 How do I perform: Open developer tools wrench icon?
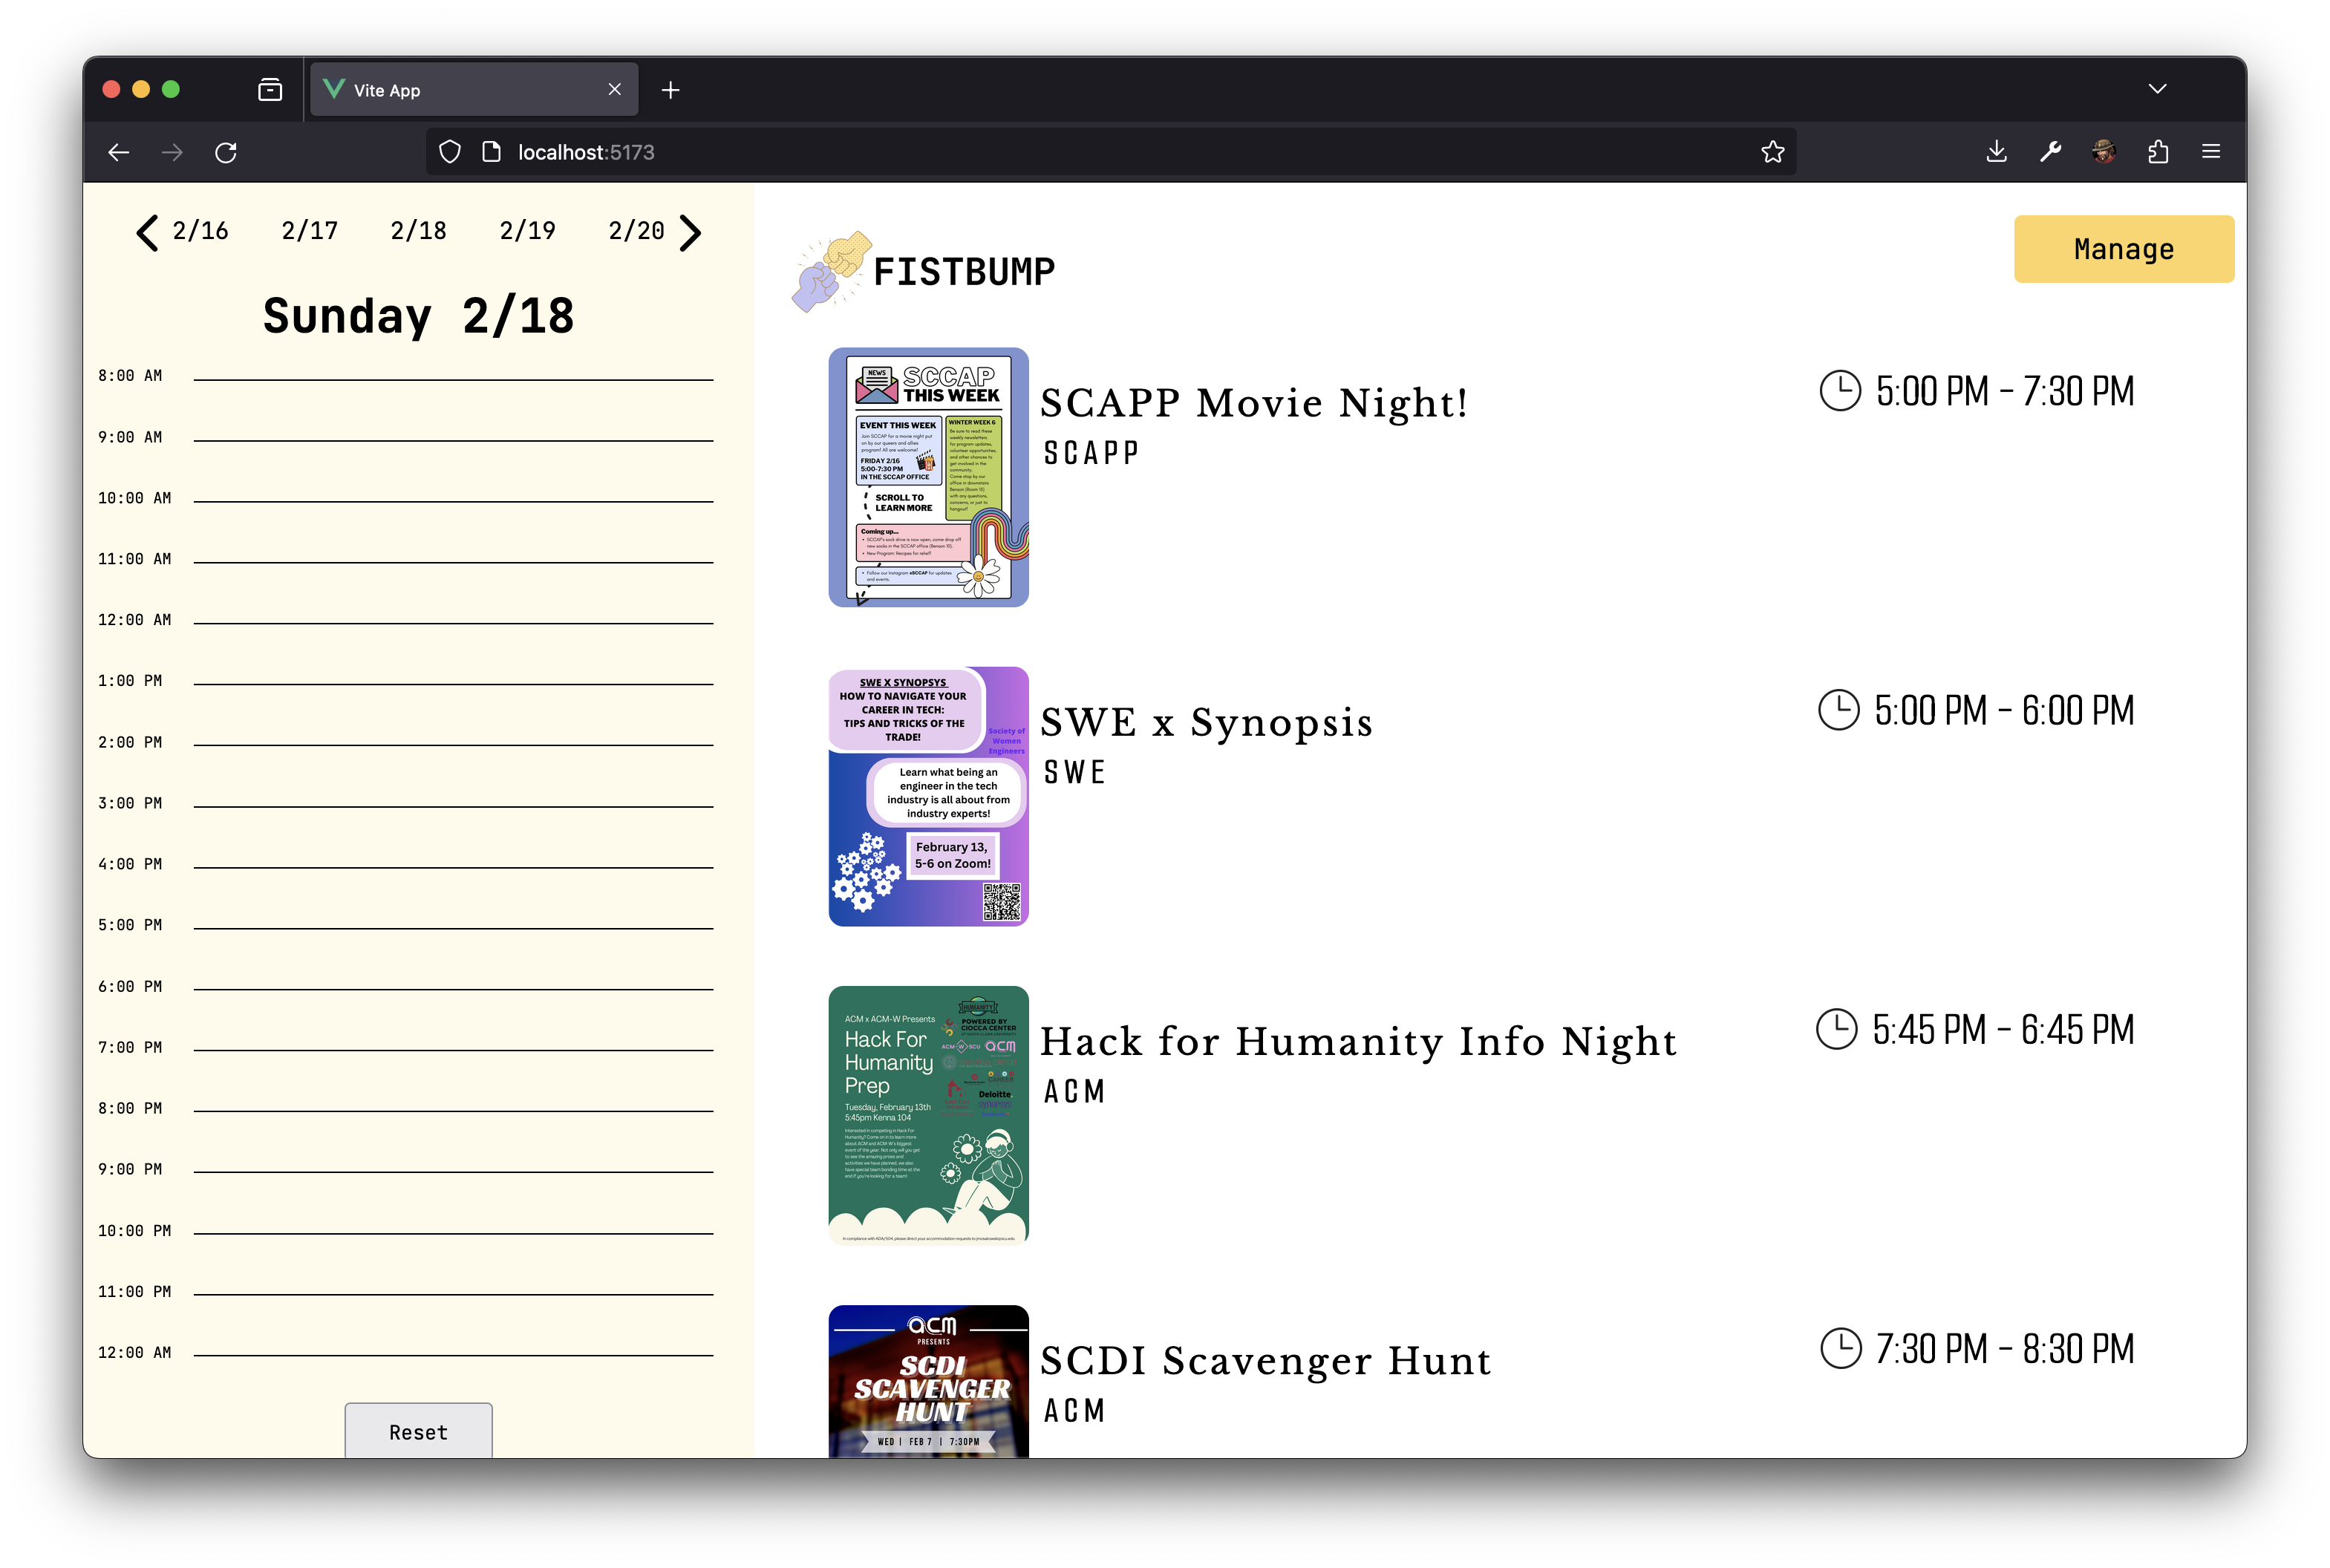pos(2050,152)
